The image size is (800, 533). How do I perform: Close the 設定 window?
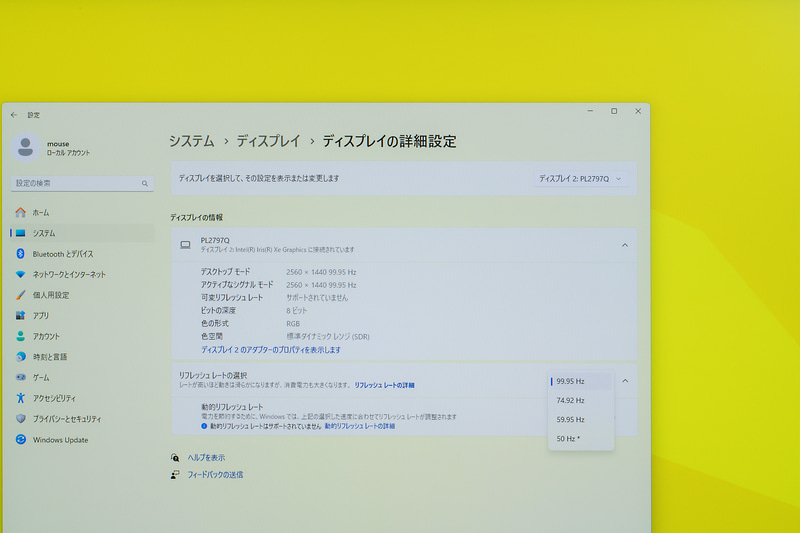click(x=638, y=111)
